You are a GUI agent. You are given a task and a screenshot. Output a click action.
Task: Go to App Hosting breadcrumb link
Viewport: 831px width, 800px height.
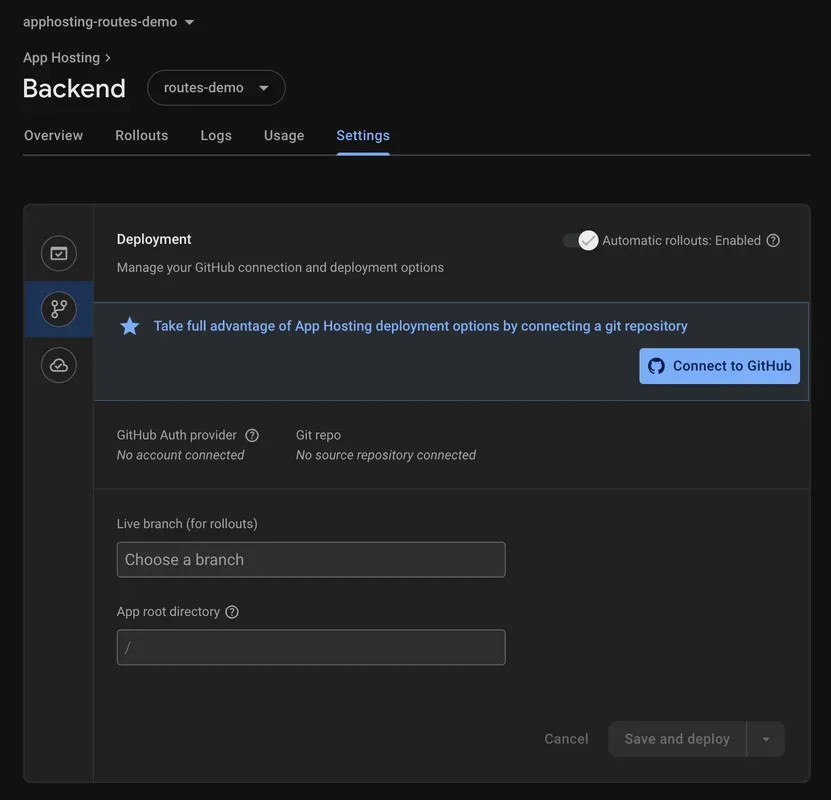pyautogui.click(x=61, y=58)
